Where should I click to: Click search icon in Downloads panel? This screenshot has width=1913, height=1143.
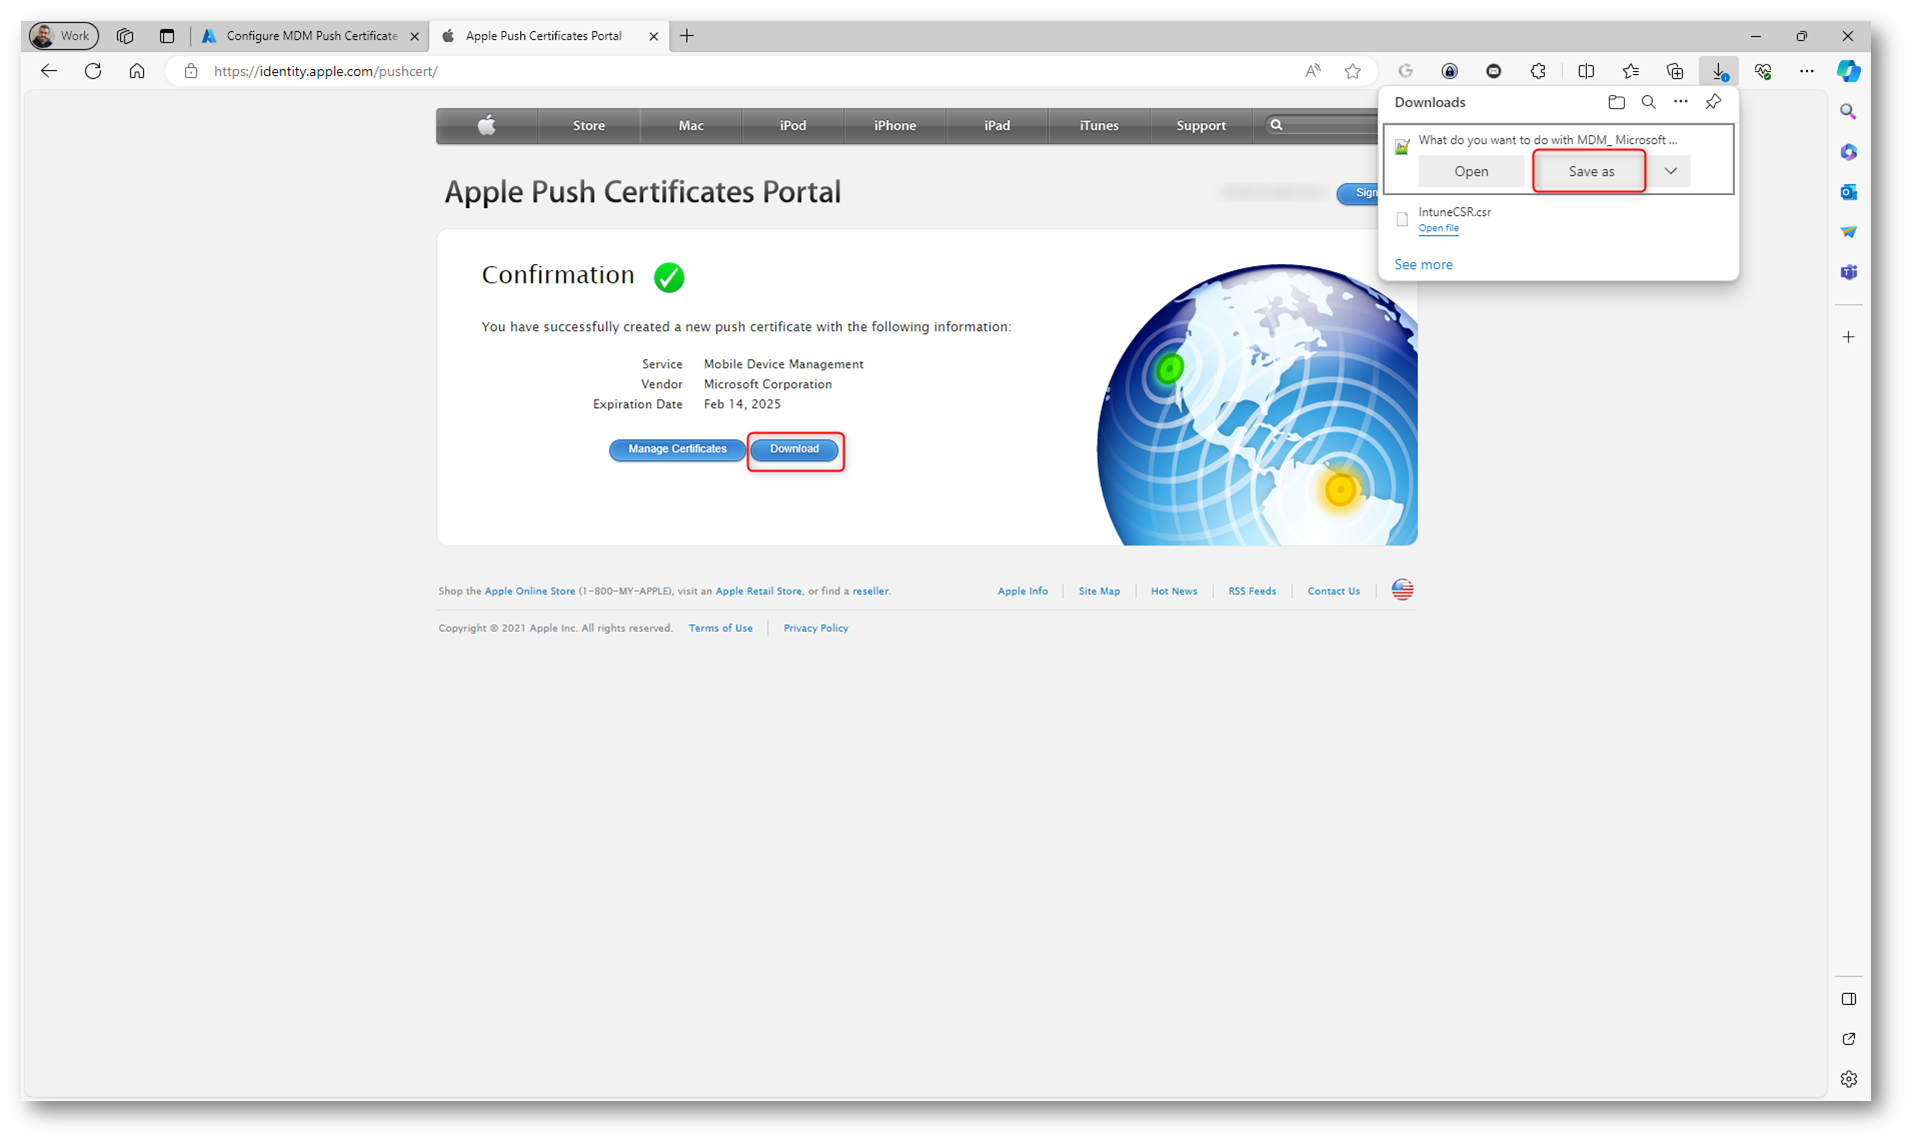(x=1648, y=102)
